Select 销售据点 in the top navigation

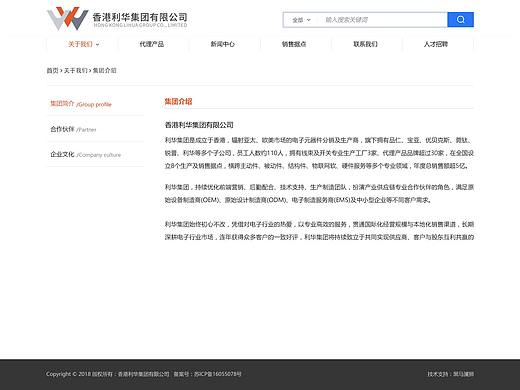tap(294, 44)
